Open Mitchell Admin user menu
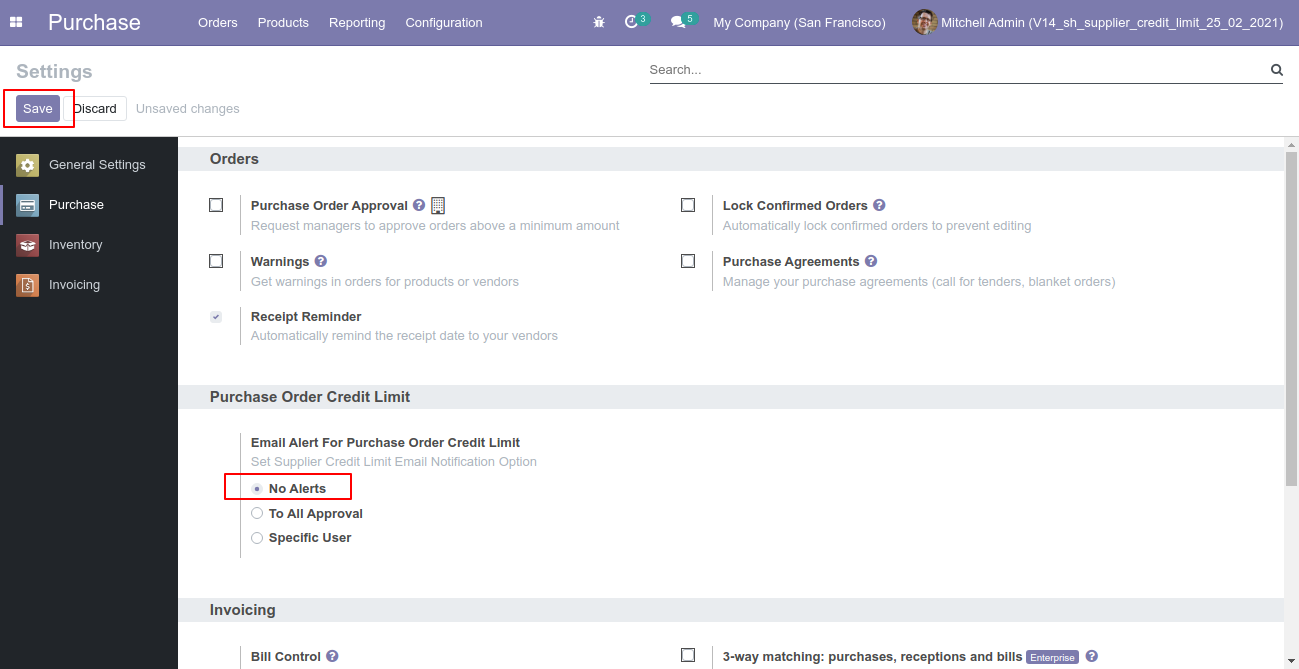 [x=1097, y=22]
